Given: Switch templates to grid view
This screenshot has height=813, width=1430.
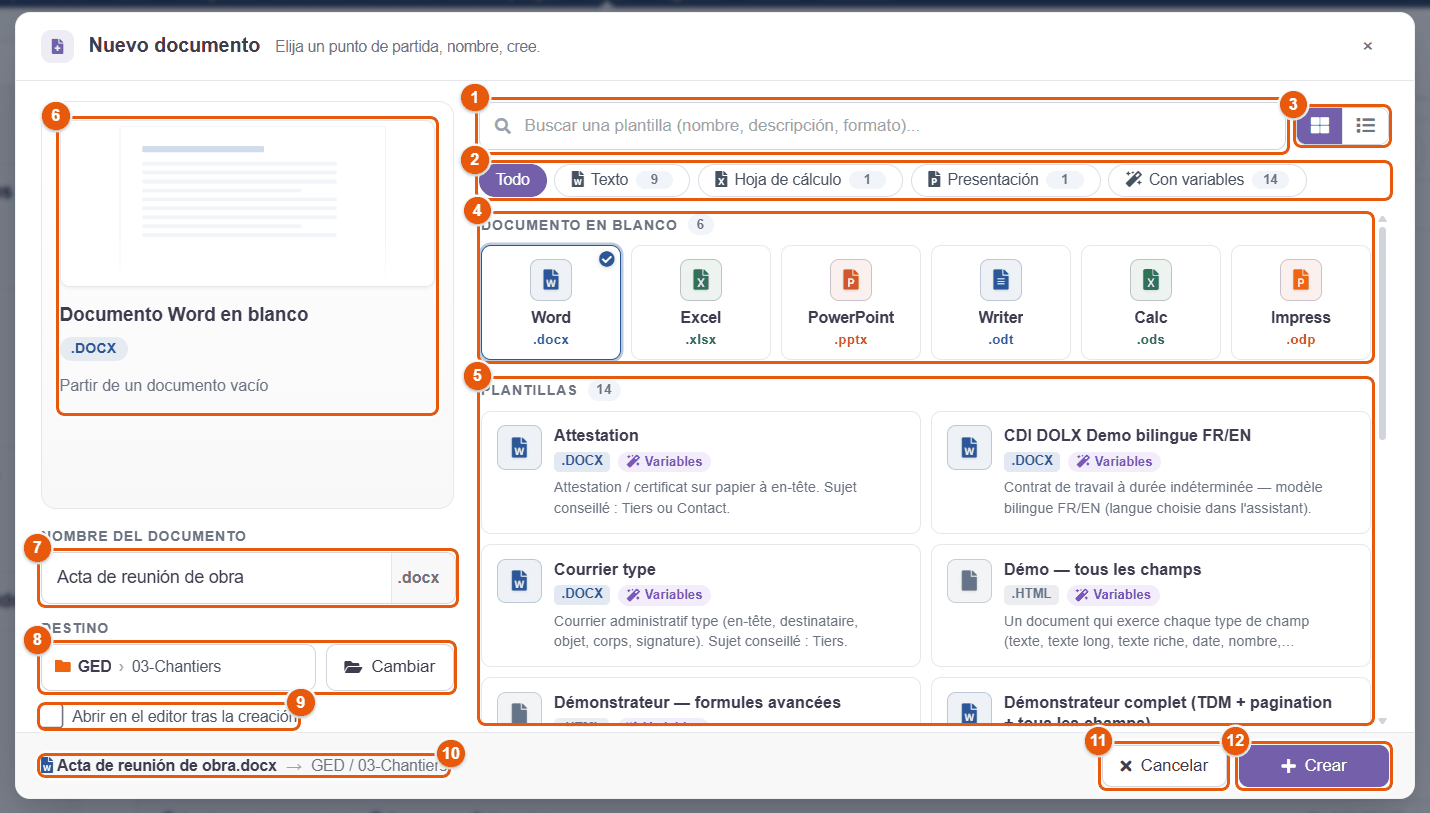Looking at the screenshot, I should pos(1320,126).
